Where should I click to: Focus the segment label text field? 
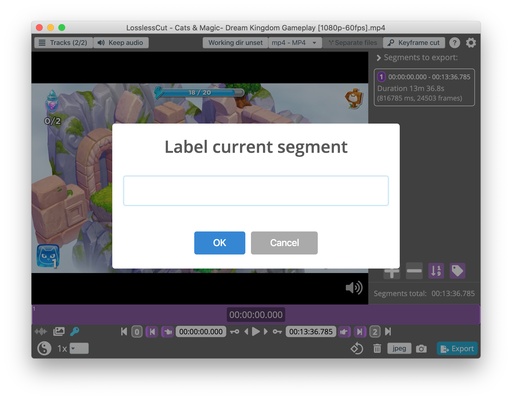pos(256,190)
